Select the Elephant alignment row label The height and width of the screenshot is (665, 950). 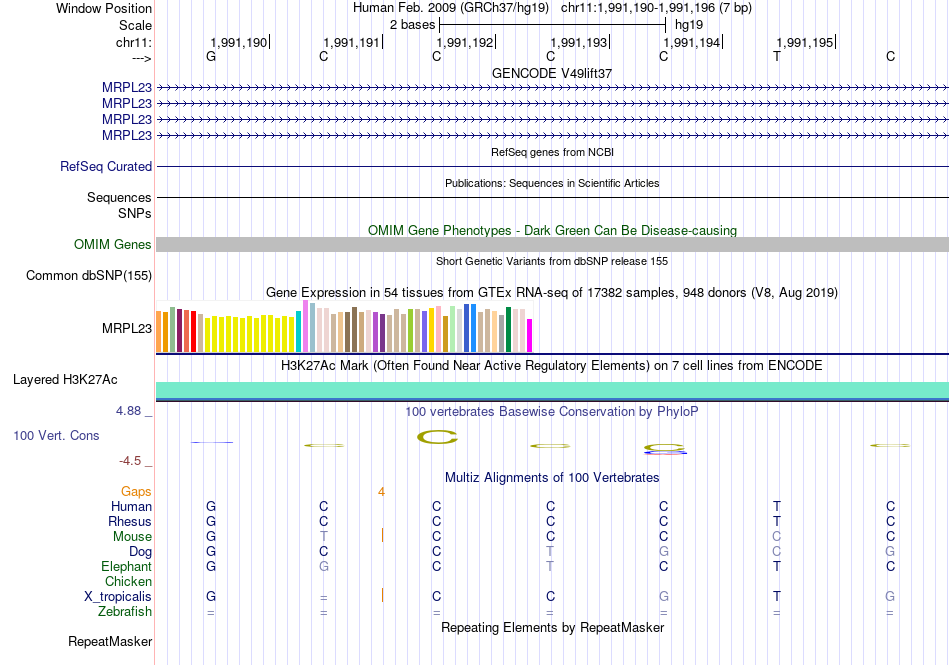126,566
